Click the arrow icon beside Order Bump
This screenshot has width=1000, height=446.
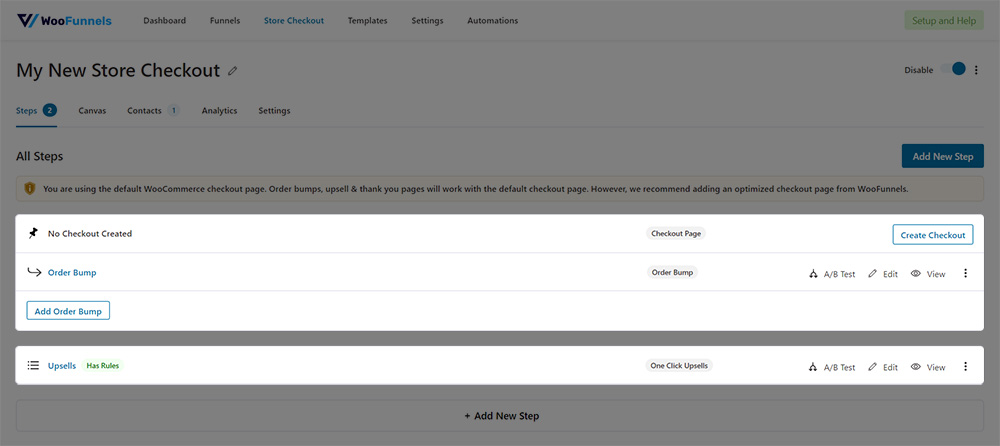34,272
